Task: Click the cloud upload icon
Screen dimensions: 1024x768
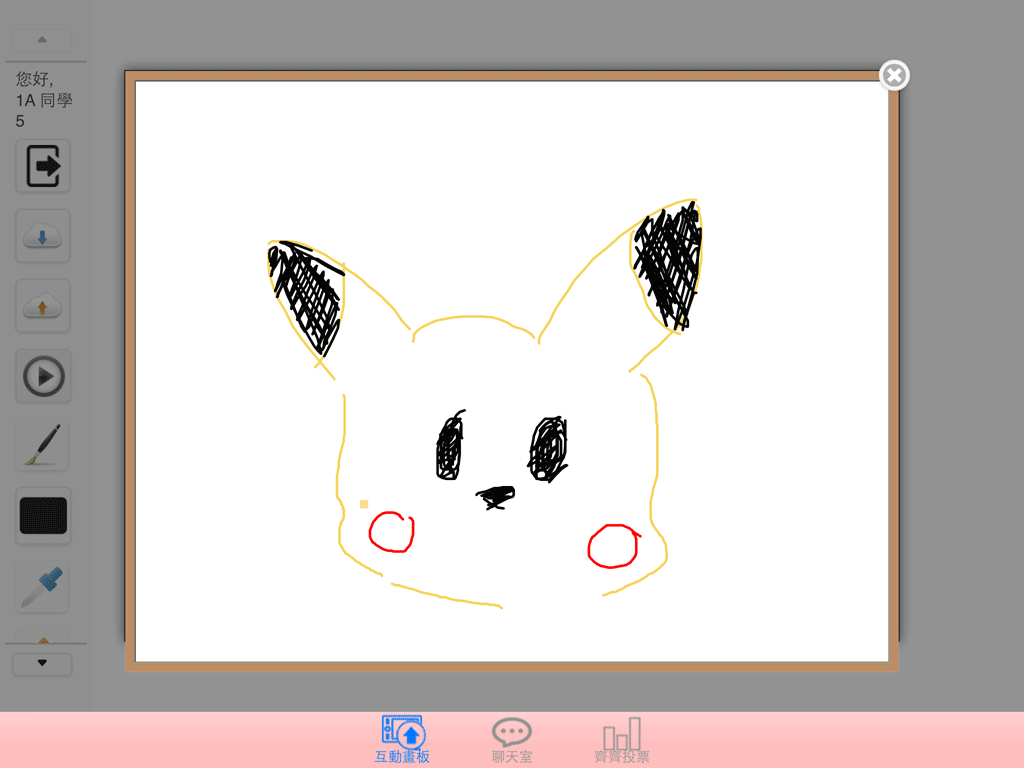Action: pyautogui.click(x=43, y=306)
